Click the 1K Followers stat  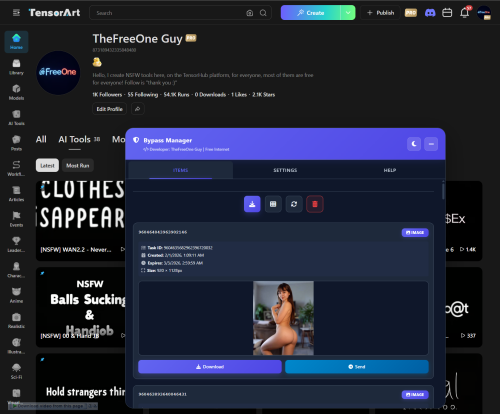pyautogui.click(x=107, y=95)
